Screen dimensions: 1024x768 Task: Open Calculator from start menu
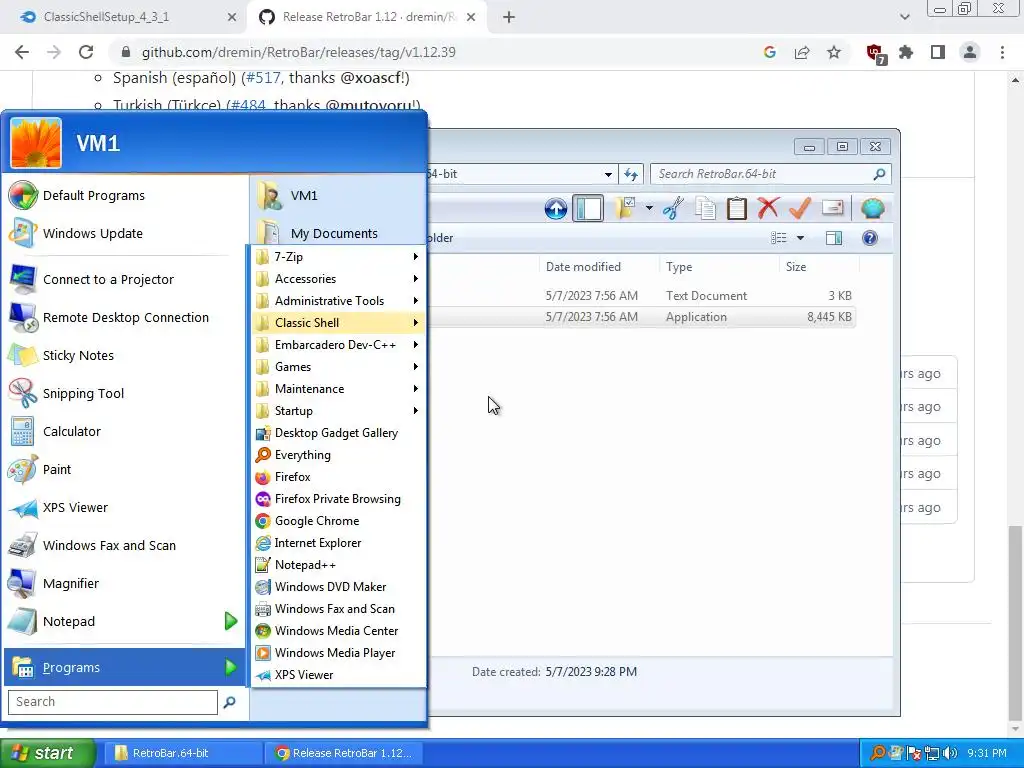[124, 431]
